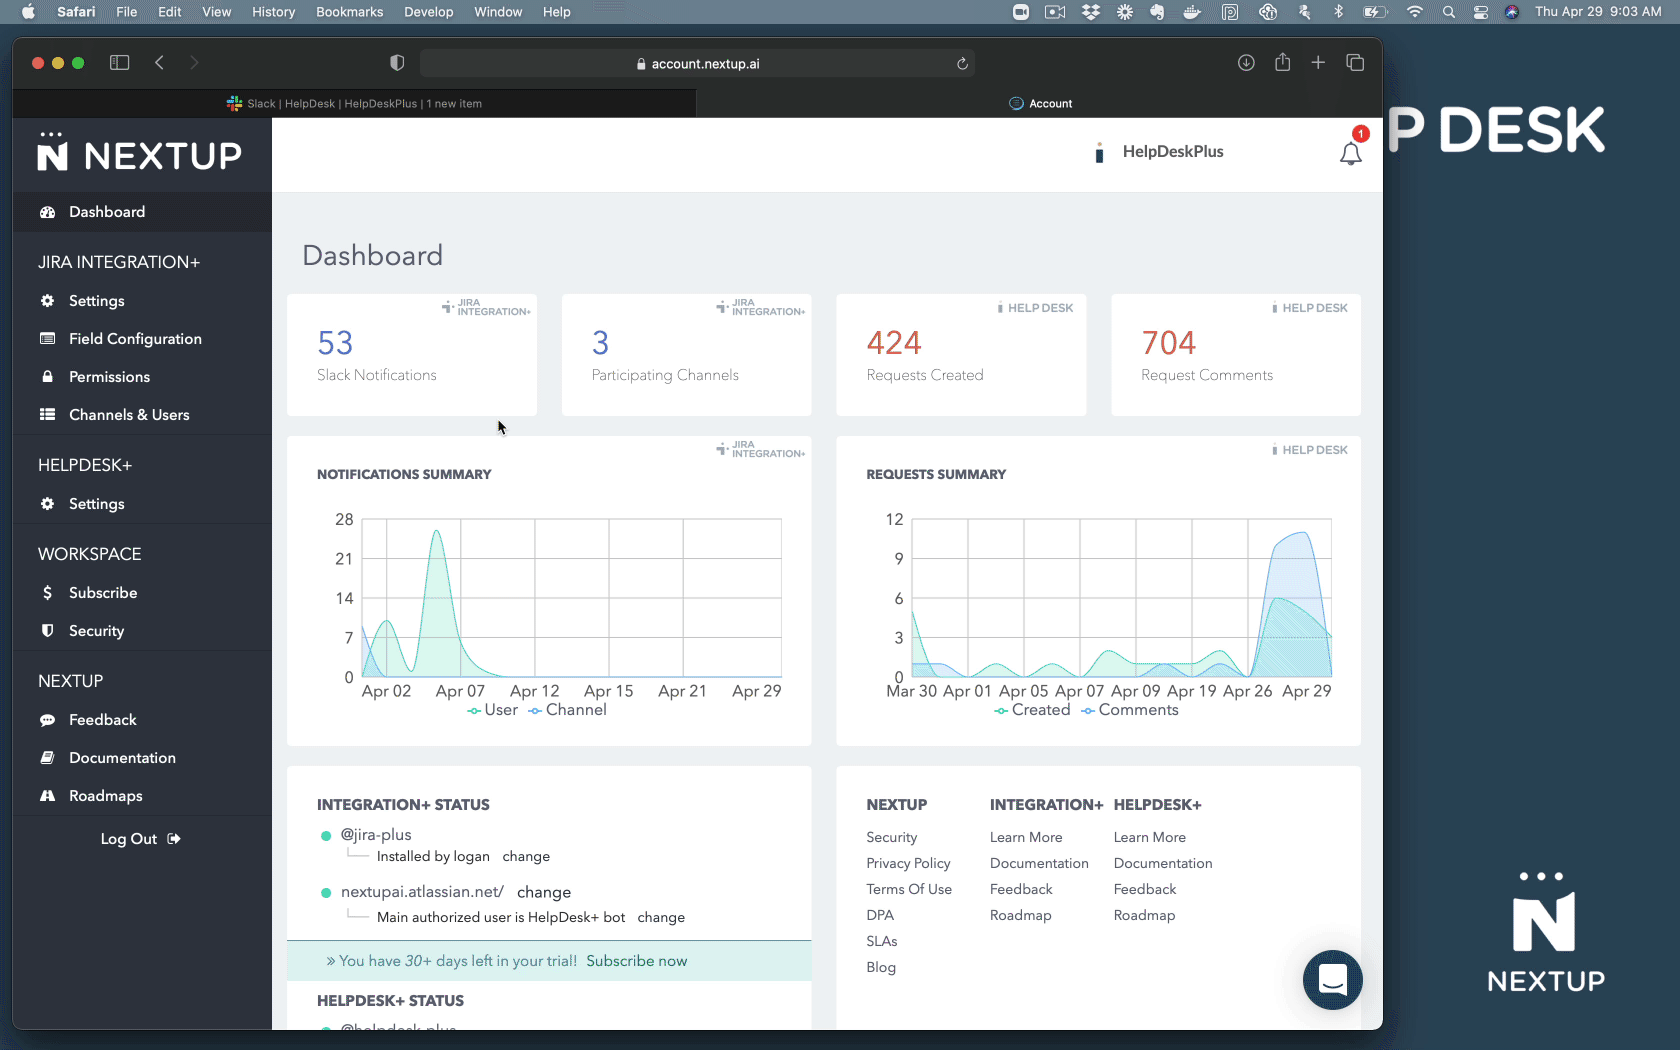Click Learn More under INTEGRATION+

click(x=1026, y=838)
